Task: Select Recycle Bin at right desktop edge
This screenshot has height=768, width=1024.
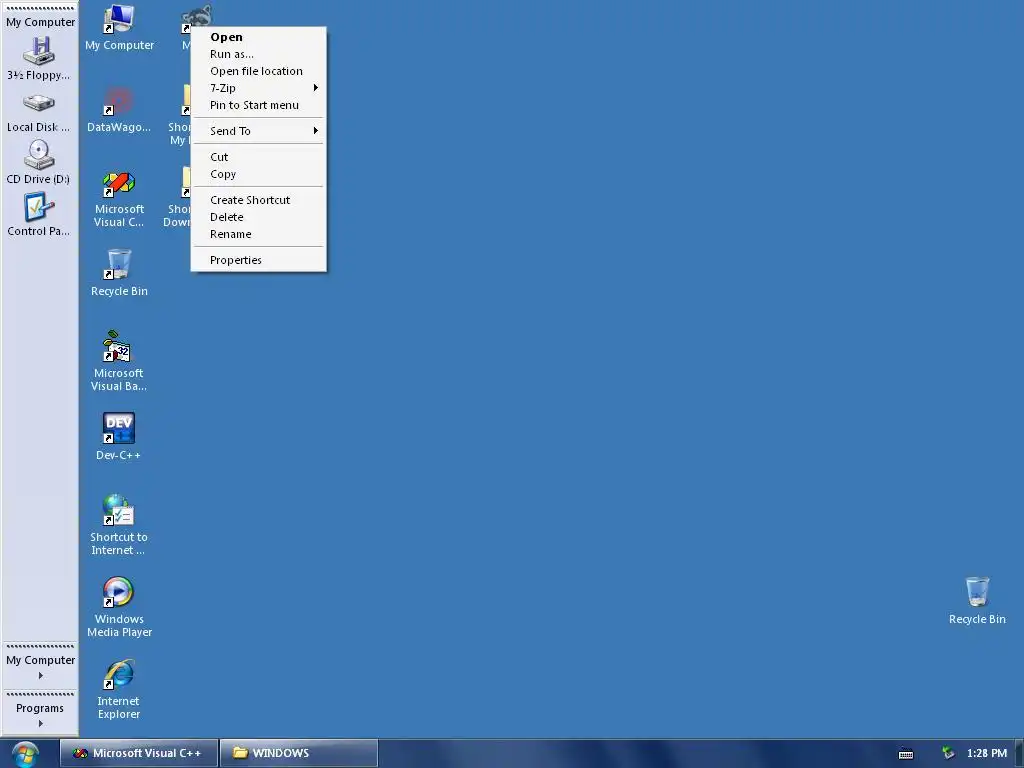Action: click(x=977, y=601)
